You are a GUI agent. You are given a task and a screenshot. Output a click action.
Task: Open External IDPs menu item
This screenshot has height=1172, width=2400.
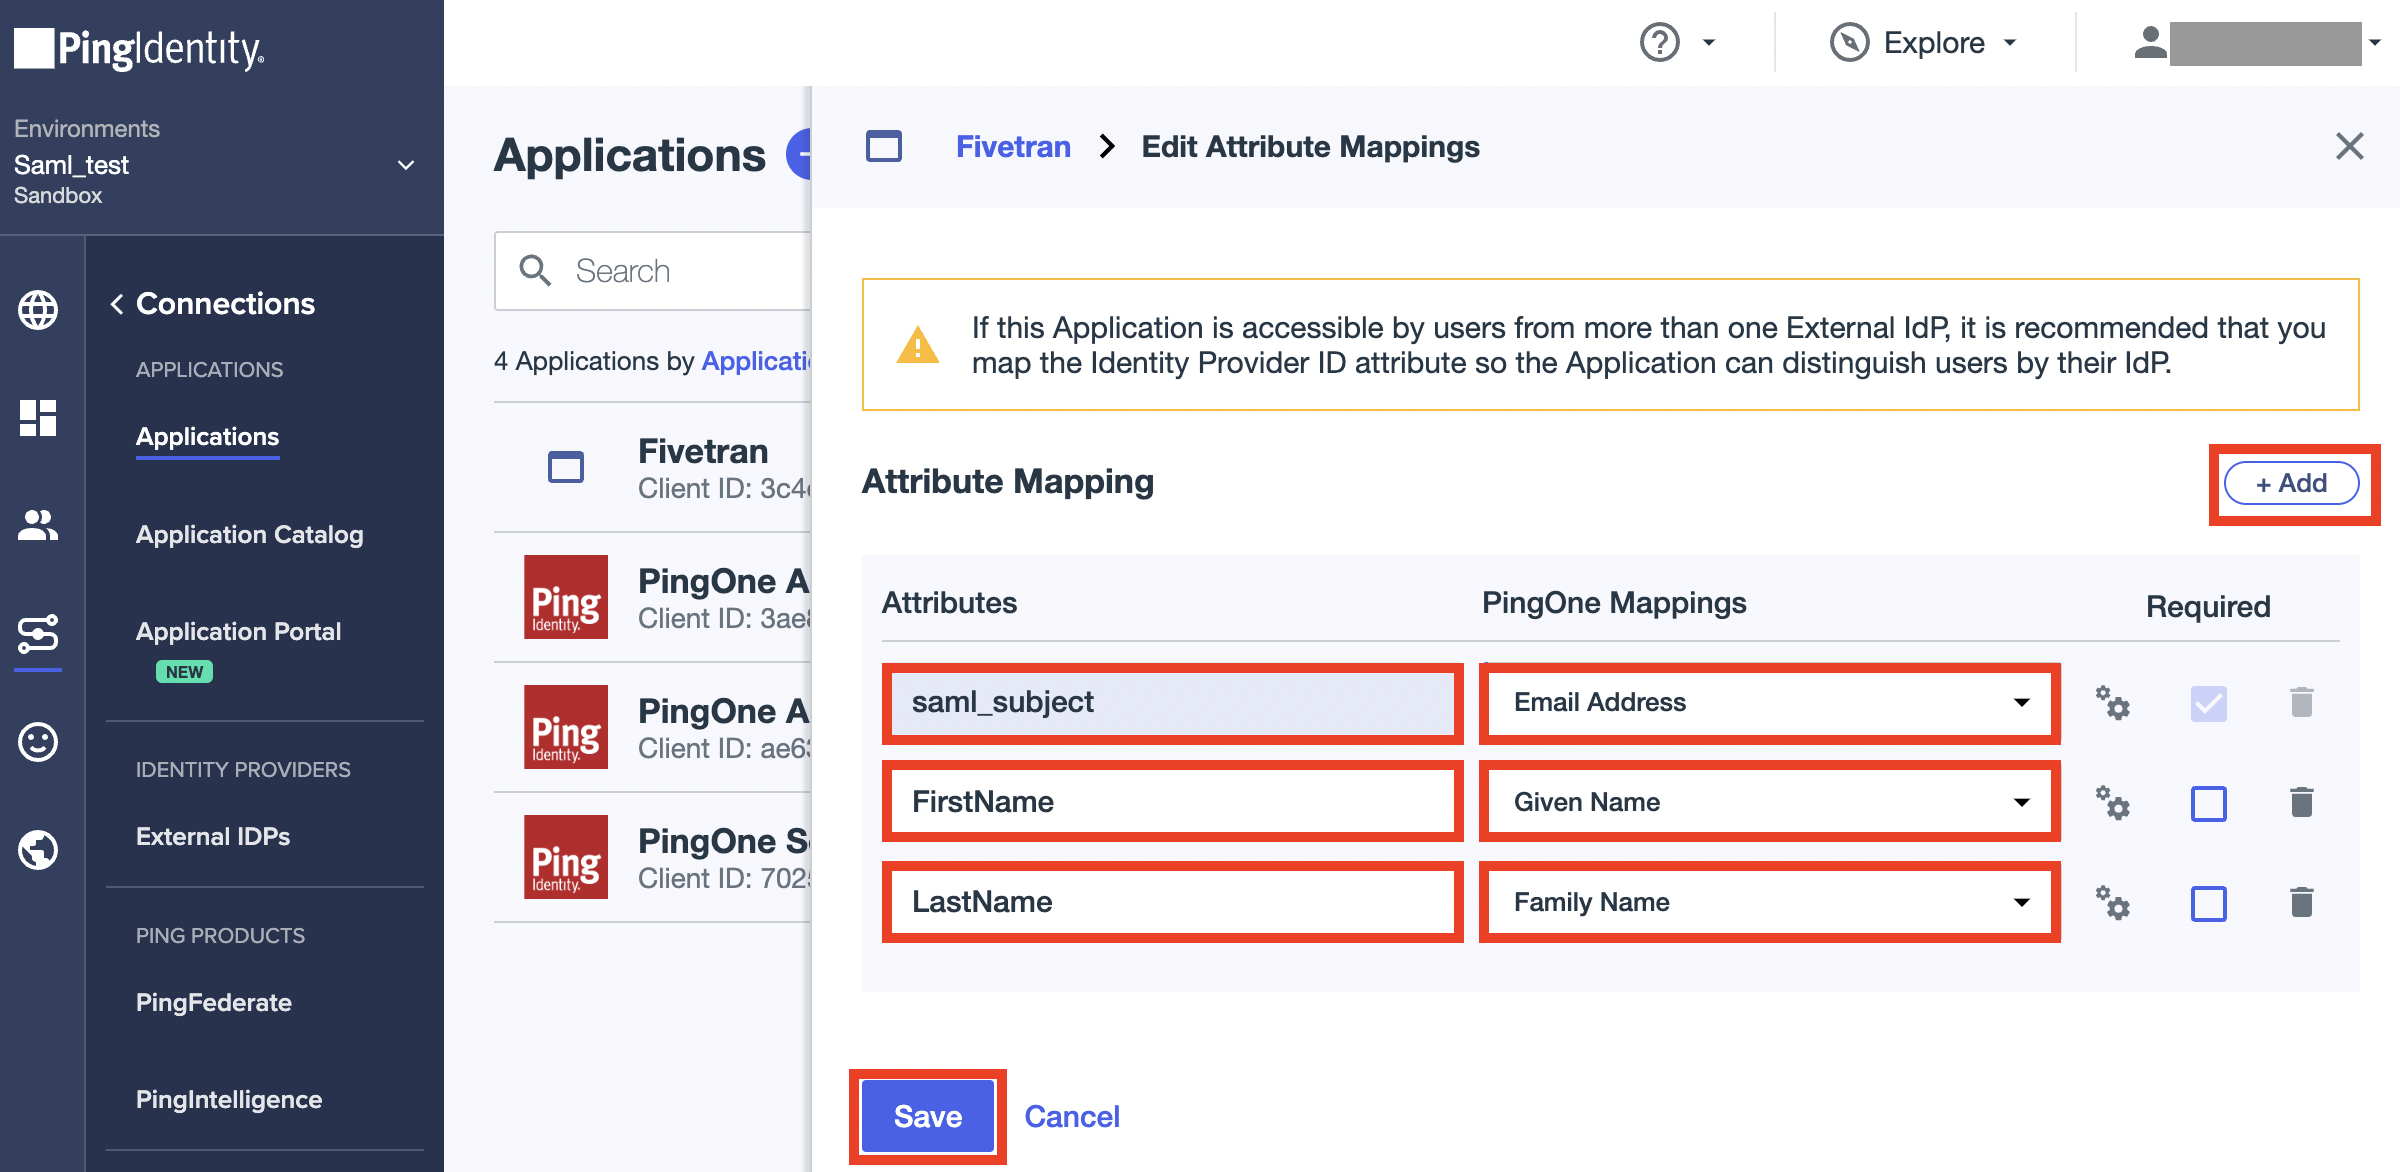coord(213,836)
